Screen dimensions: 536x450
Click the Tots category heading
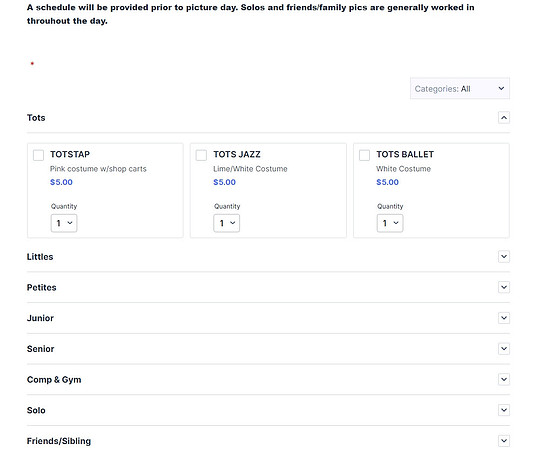tap(36, 118)
